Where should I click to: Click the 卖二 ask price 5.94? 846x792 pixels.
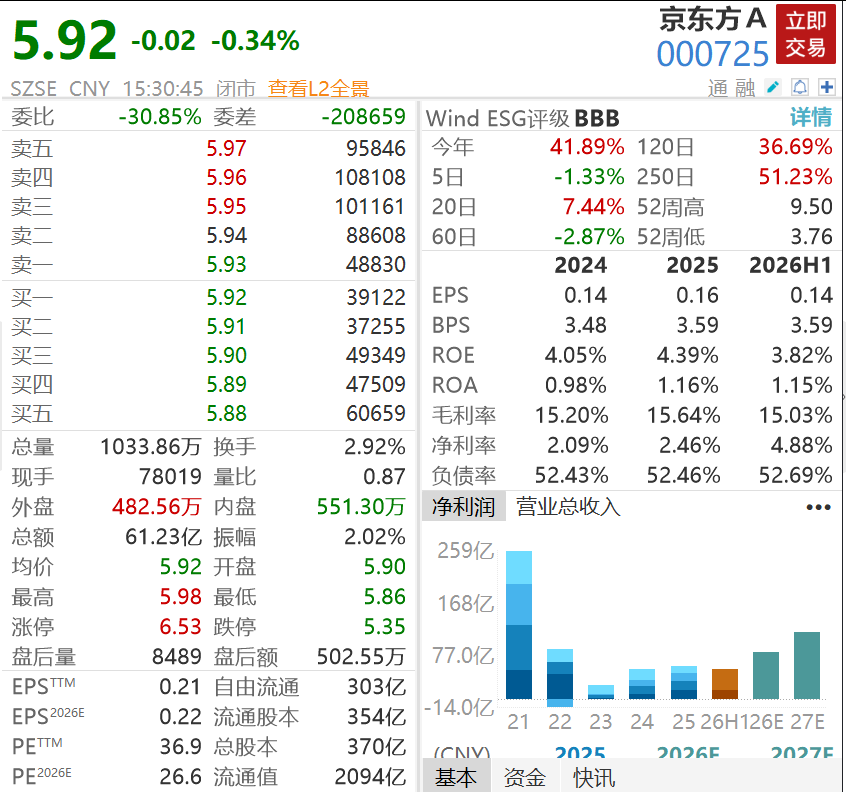(227, 235)
